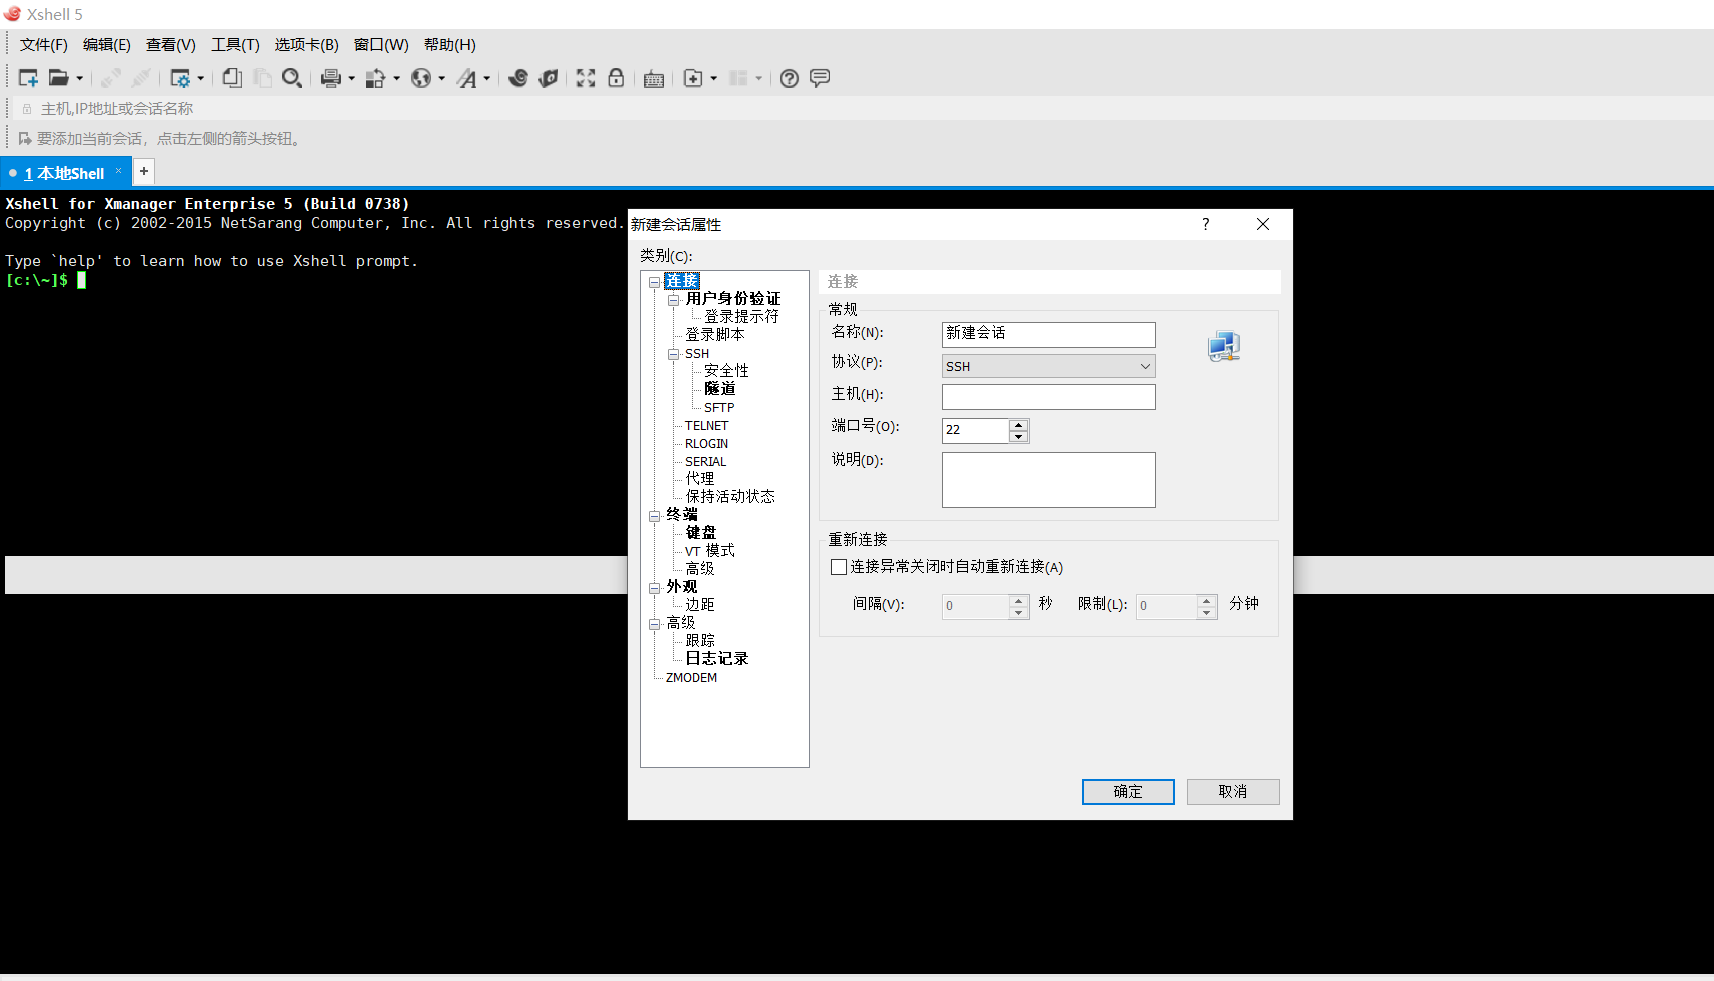Click the Open session folder icon
Viewport: 1714px width, 981px height.
tap(59, 78)
